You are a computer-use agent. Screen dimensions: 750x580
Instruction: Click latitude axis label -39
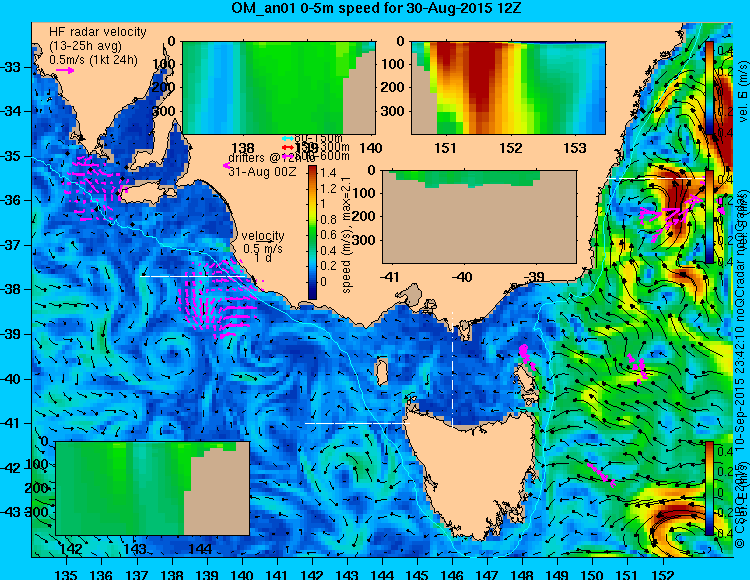[x=11, y=334]
